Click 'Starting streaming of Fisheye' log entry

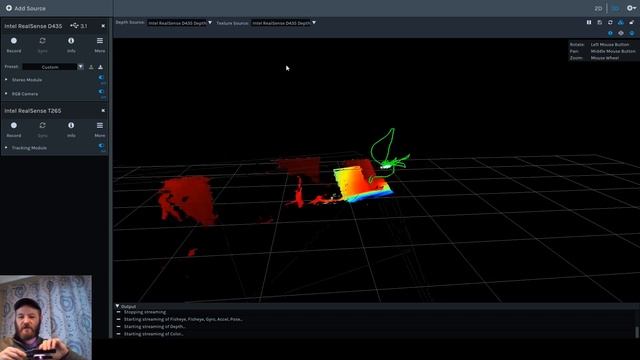(x=183, y=319)
